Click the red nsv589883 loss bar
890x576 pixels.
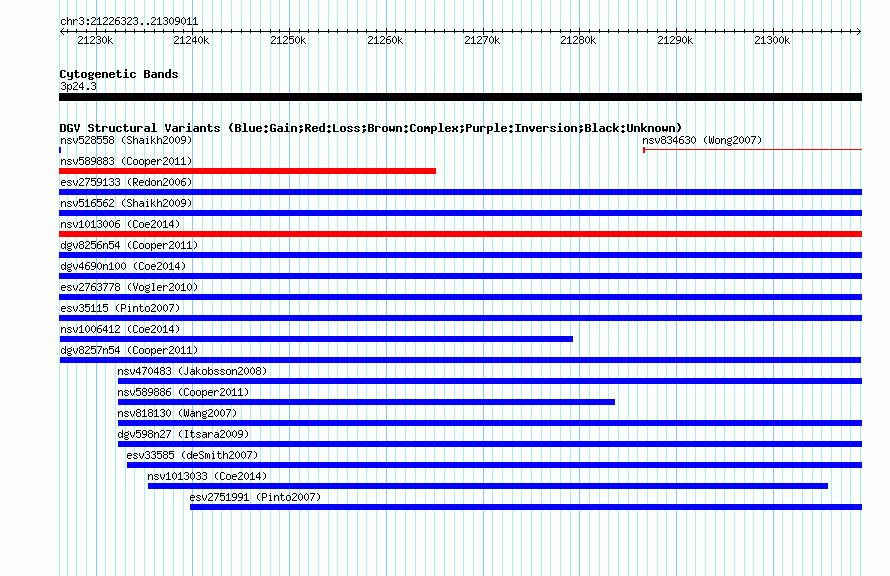point(247,171)
